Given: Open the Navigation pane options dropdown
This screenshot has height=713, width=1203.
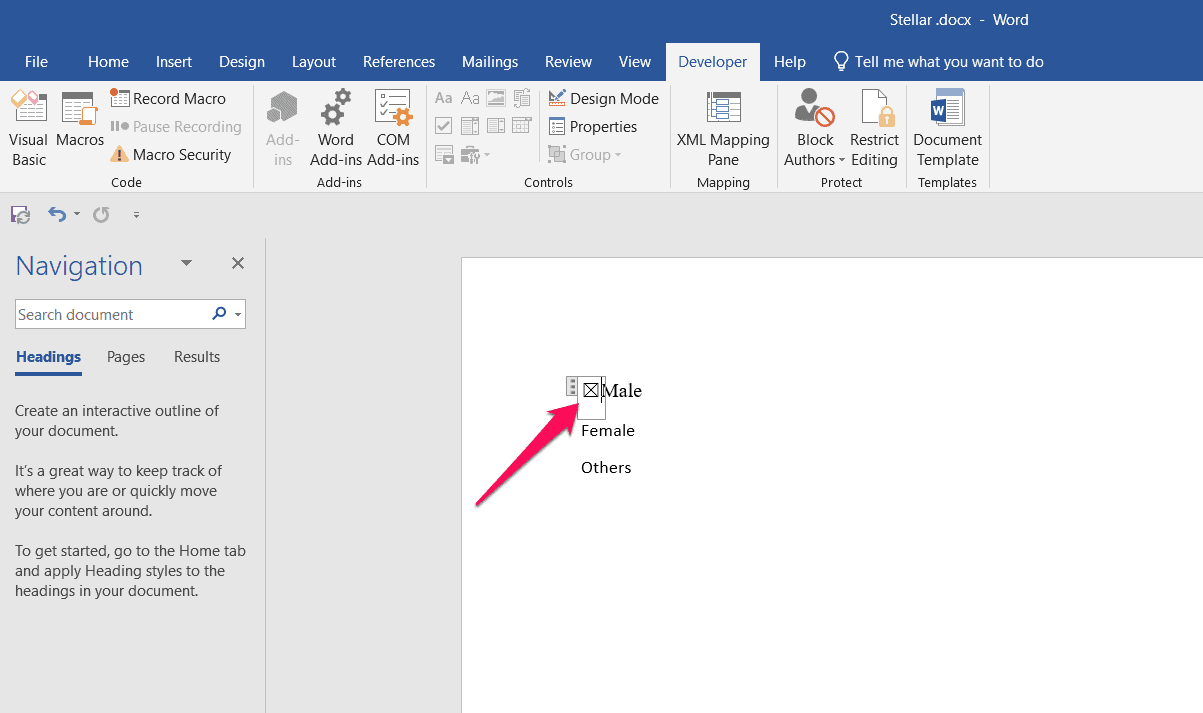Looking at the screenshot, I should point(186,262).
